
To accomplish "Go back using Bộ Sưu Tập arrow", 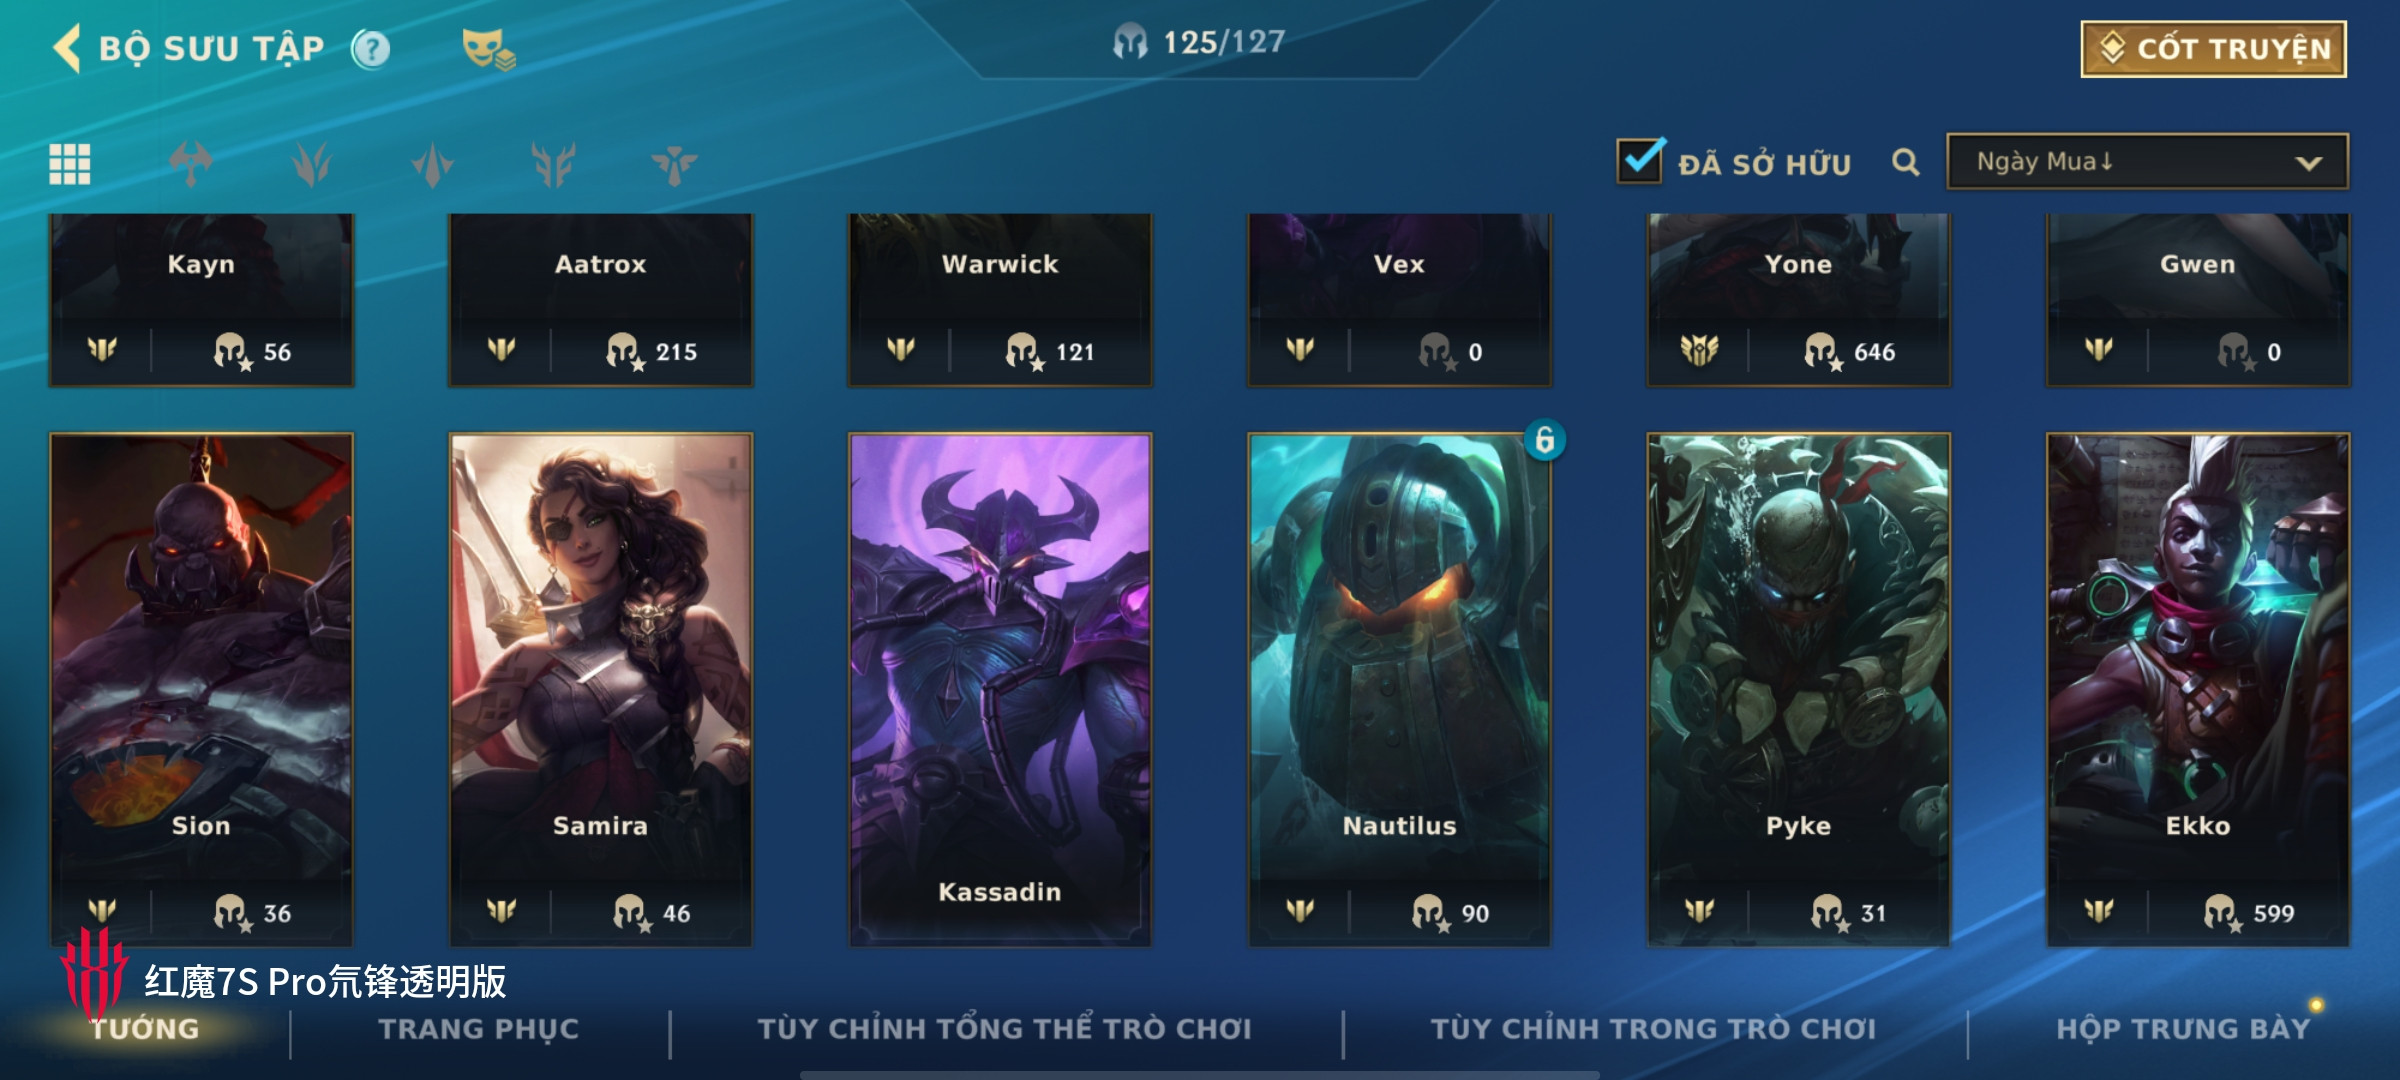I will 68,48.
